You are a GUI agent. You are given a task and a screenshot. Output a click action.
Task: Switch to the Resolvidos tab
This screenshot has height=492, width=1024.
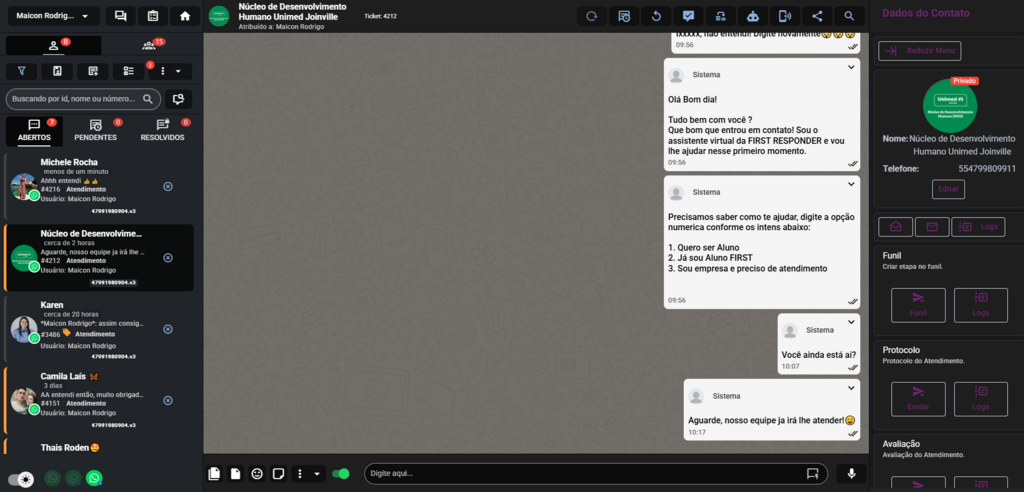162,130
